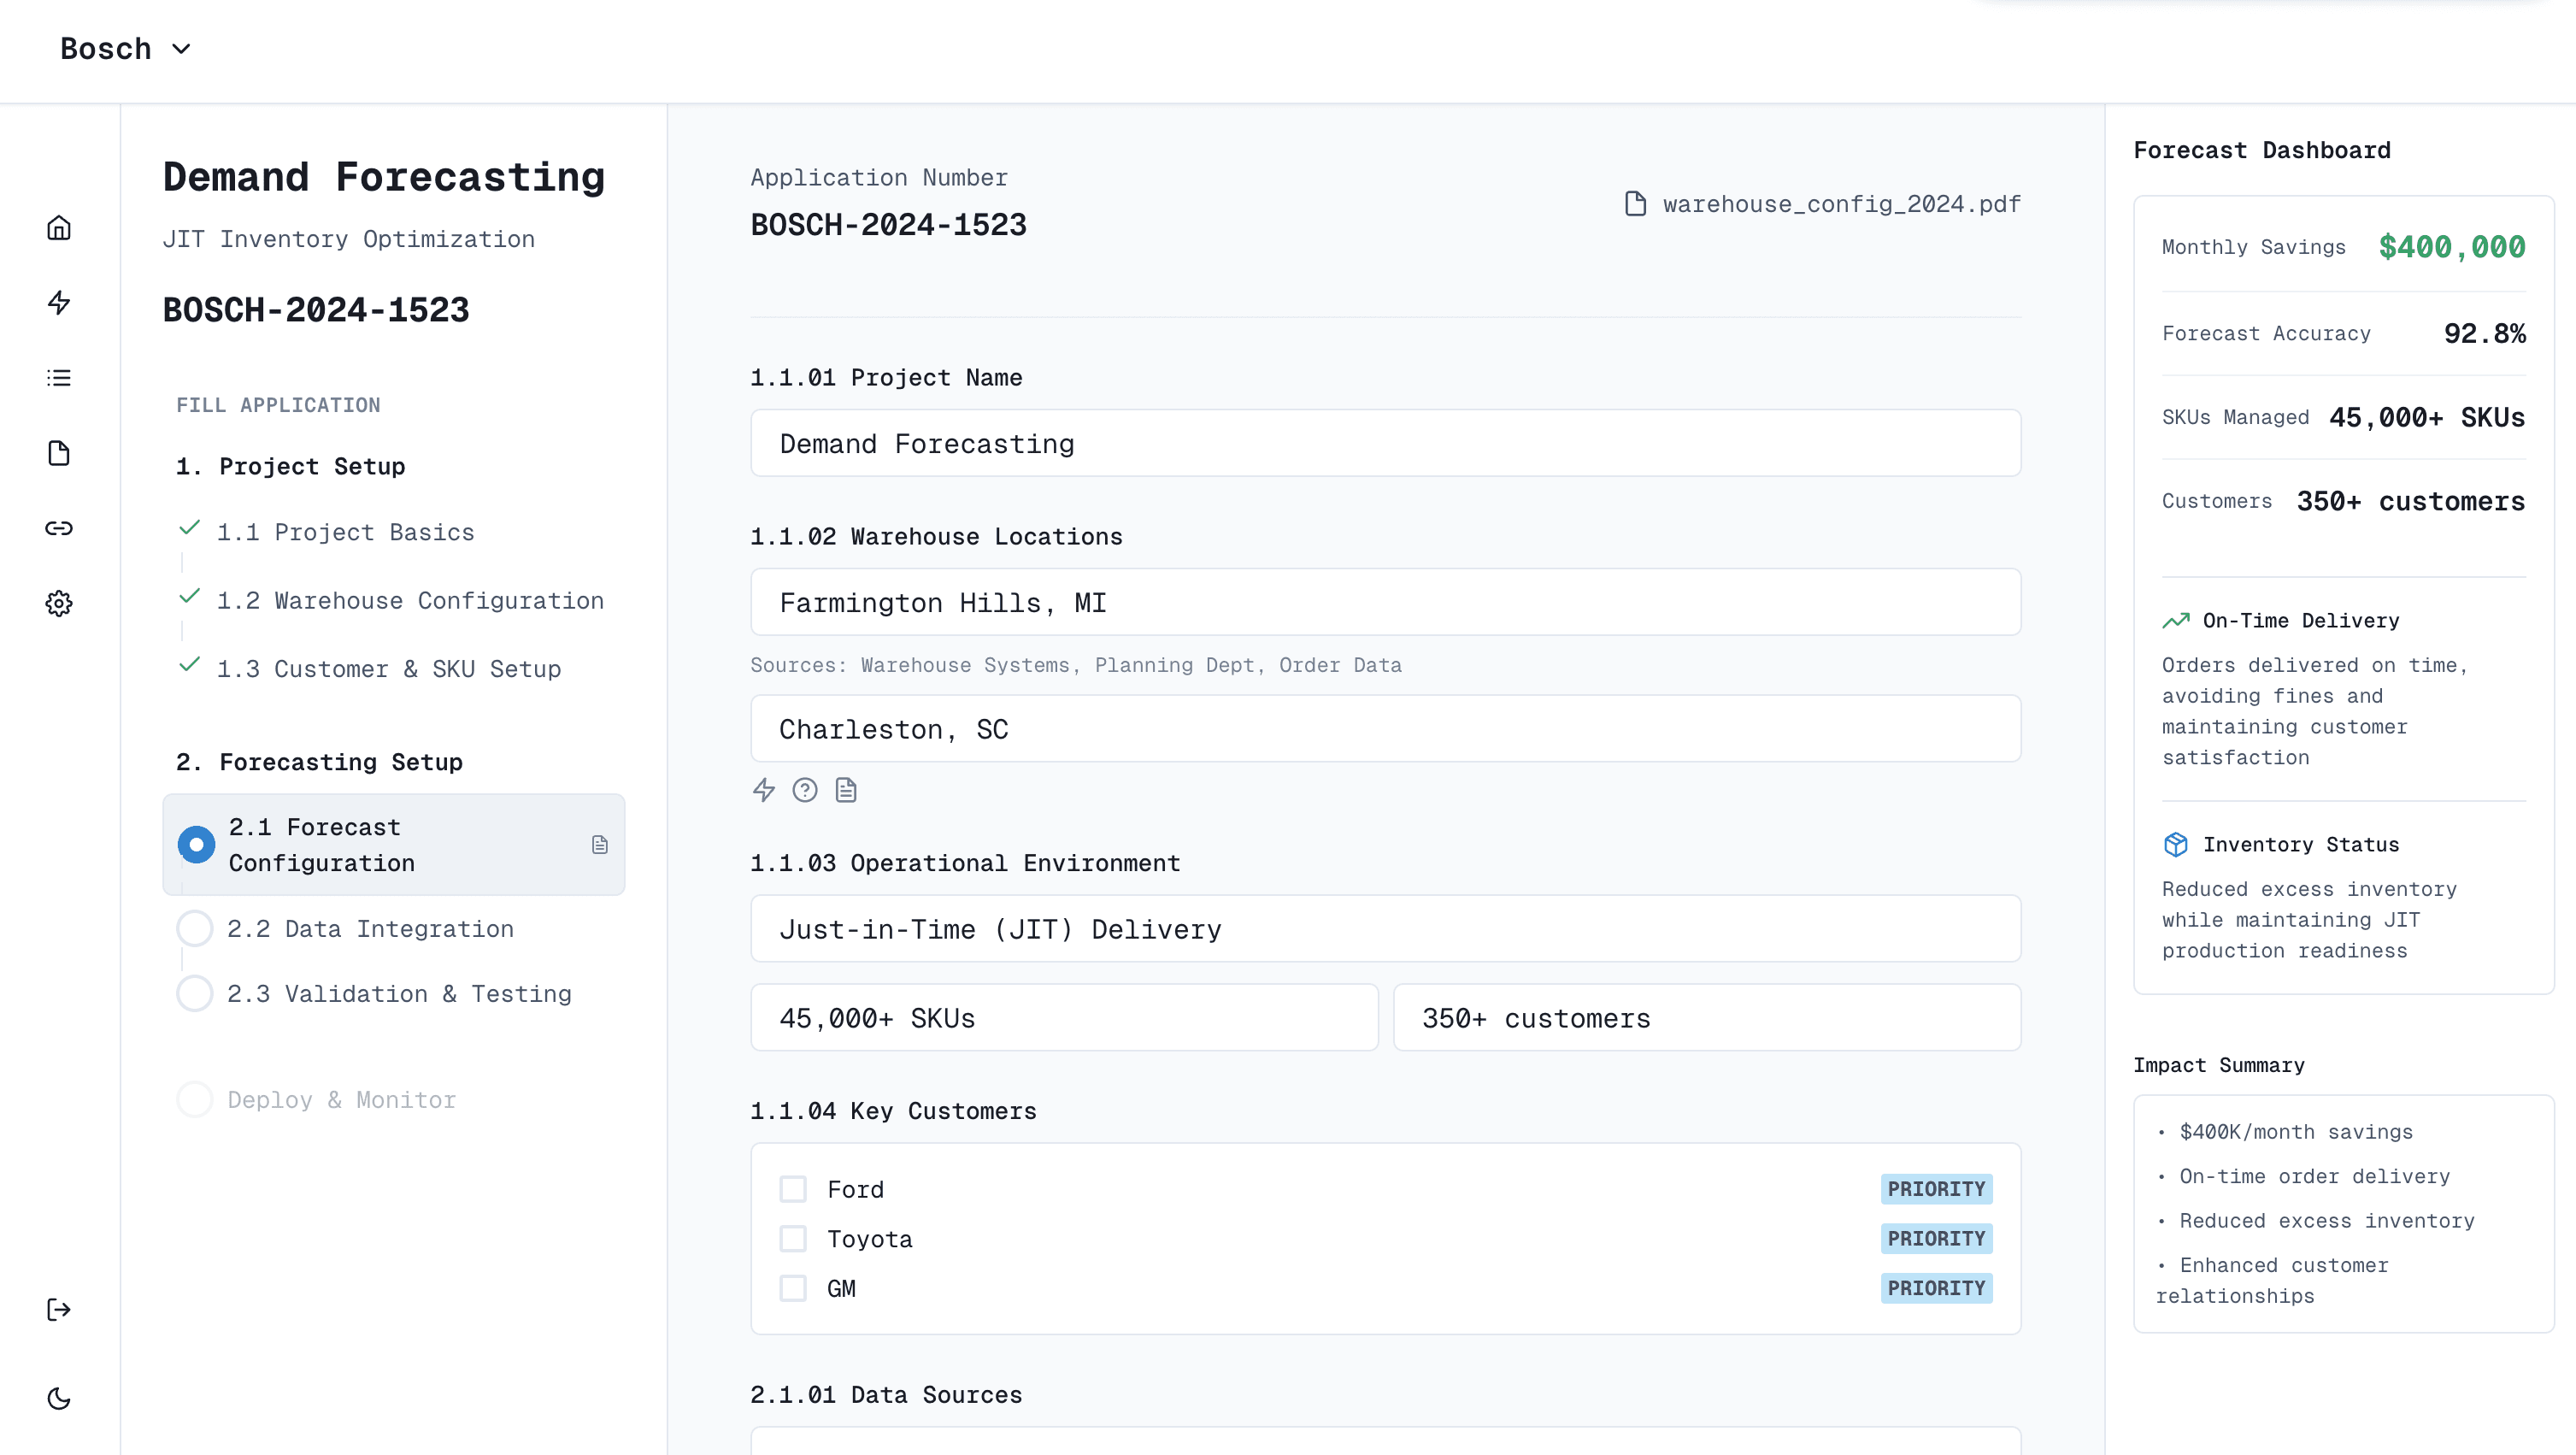The width and height of the screenshot is (2576, 1455).
Task: Check the Toyota key customer checkbox
Action: tap(793, 1238)
